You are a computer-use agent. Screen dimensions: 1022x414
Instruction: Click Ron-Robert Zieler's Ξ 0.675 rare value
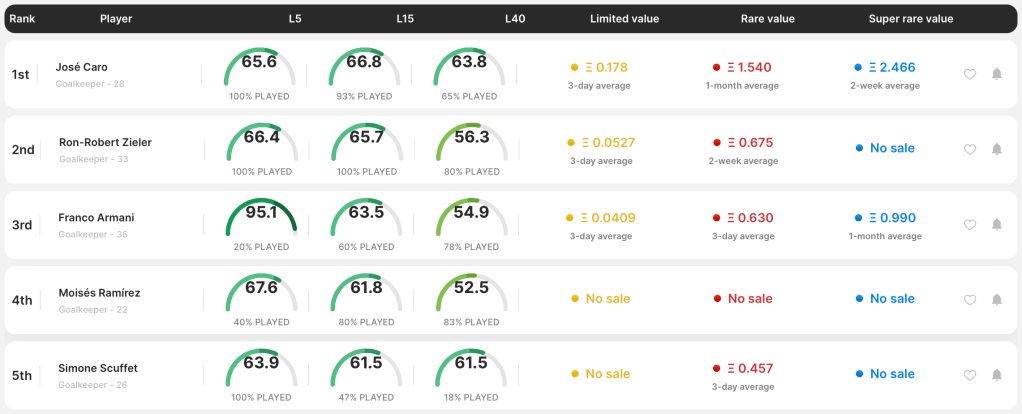pos(747,142)
